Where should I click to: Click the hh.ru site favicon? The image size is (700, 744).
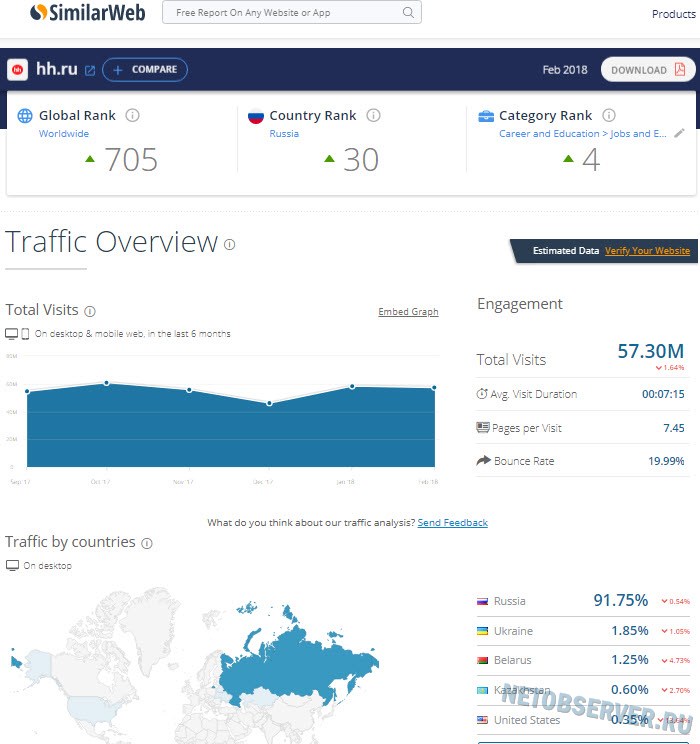tap(18, 70)
